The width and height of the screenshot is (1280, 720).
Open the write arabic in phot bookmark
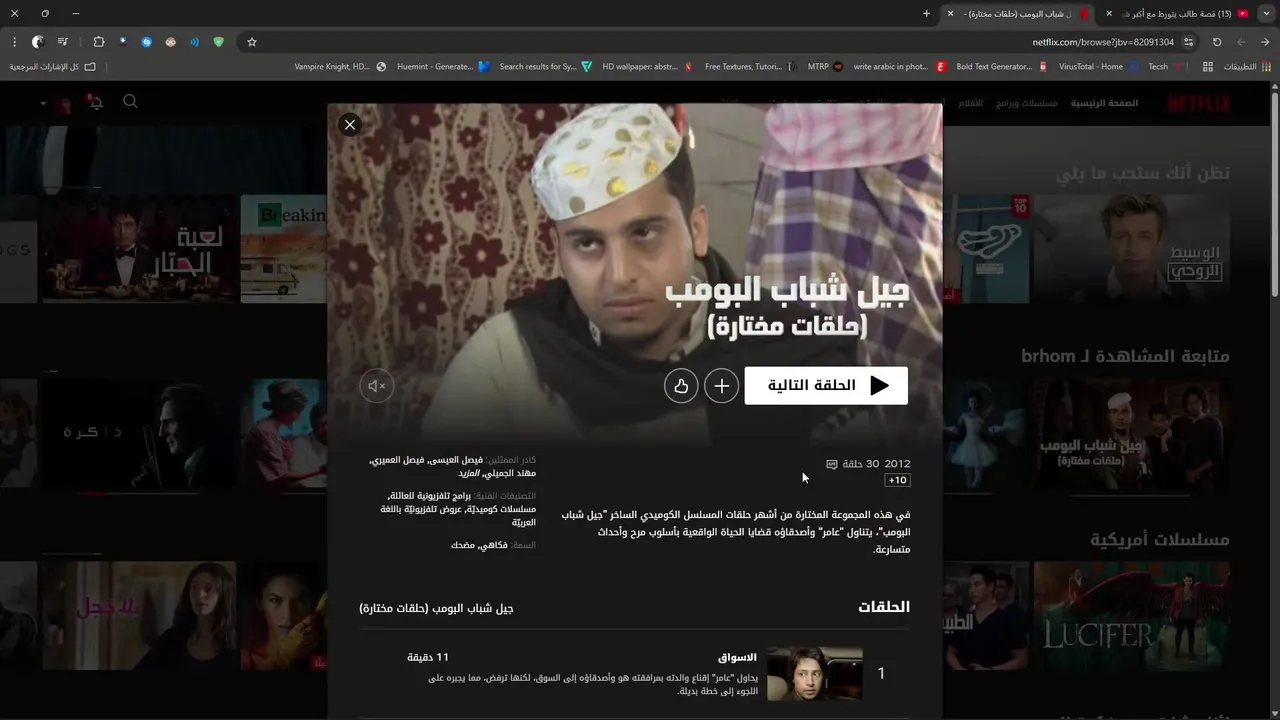[899, 67]
